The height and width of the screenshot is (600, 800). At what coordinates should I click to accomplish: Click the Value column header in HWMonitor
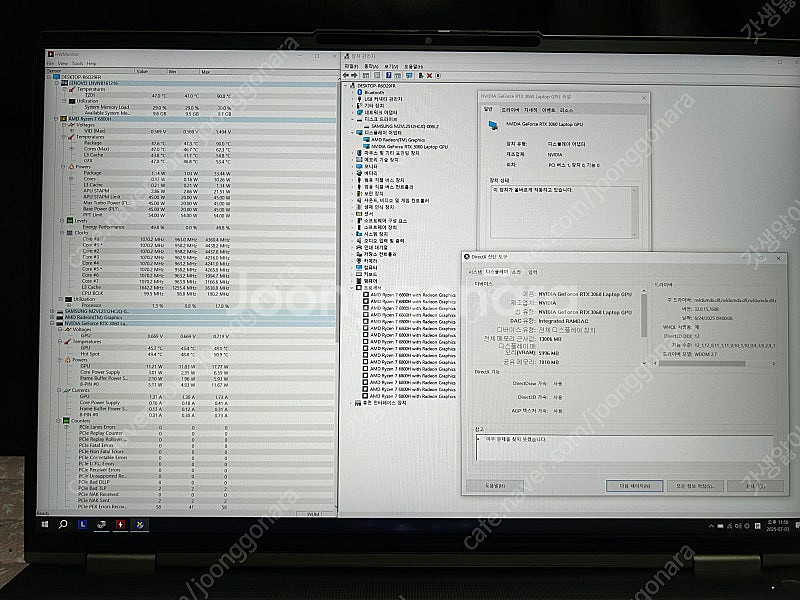pyautogui.click(x=151, y=71)
